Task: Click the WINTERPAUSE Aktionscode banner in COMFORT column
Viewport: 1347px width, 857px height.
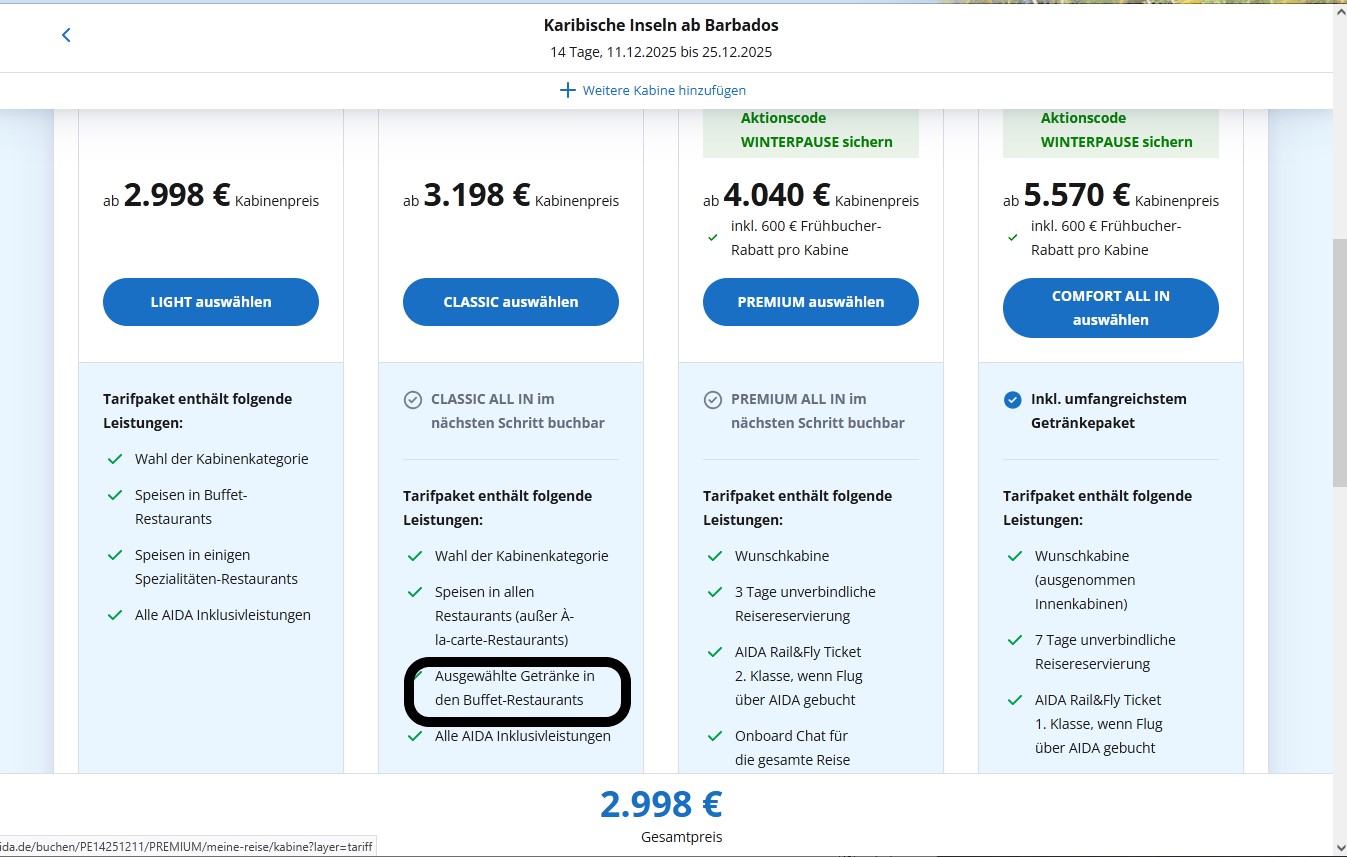Action: [1111, 131]
